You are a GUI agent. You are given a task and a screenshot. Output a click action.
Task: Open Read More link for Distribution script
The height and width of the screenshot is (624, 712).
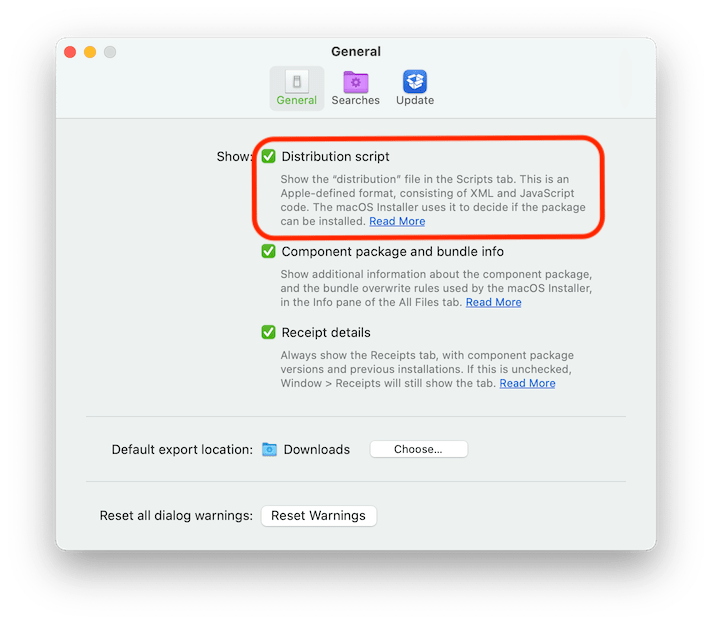pyautogui.click(x=397, y=221)
